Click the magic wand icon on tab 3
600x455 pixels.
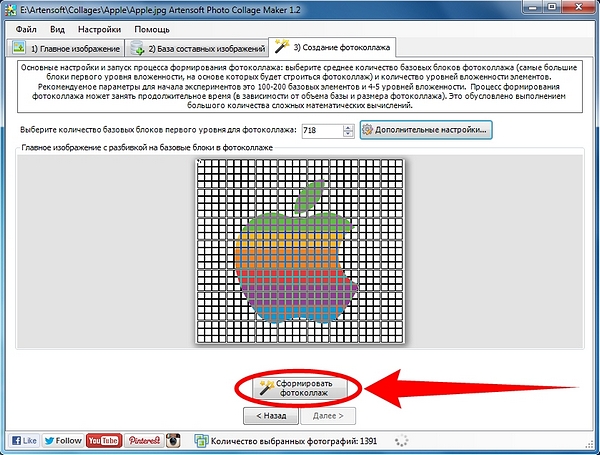[x=282, y=46]
